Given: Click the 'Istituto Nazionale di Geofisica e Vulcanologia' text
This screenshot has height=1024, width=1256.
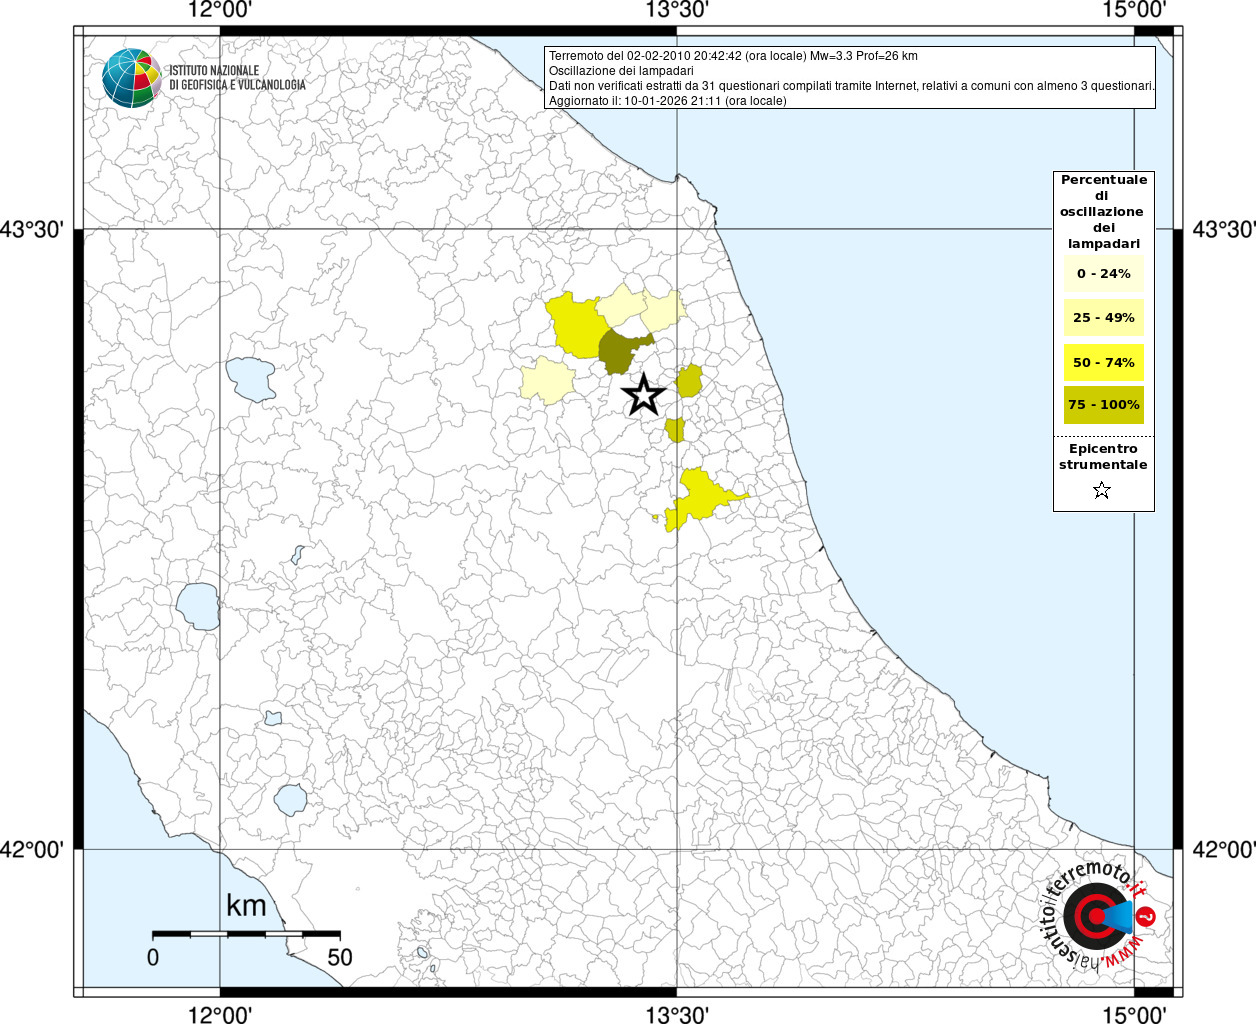Looking at the screenshot, I should (237, 78).
